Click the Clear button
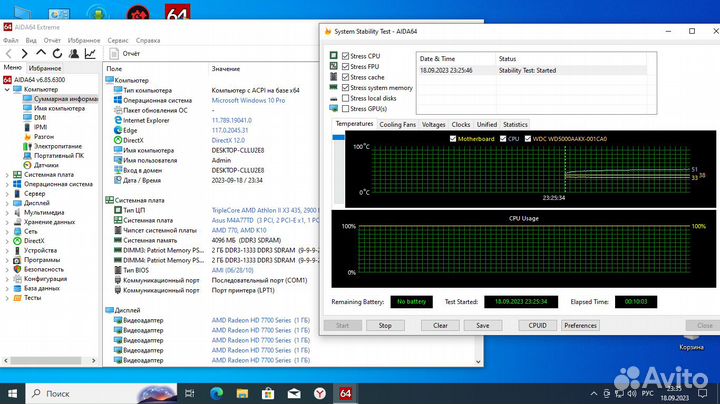The image size is (720, 404). tap(440, 325)
